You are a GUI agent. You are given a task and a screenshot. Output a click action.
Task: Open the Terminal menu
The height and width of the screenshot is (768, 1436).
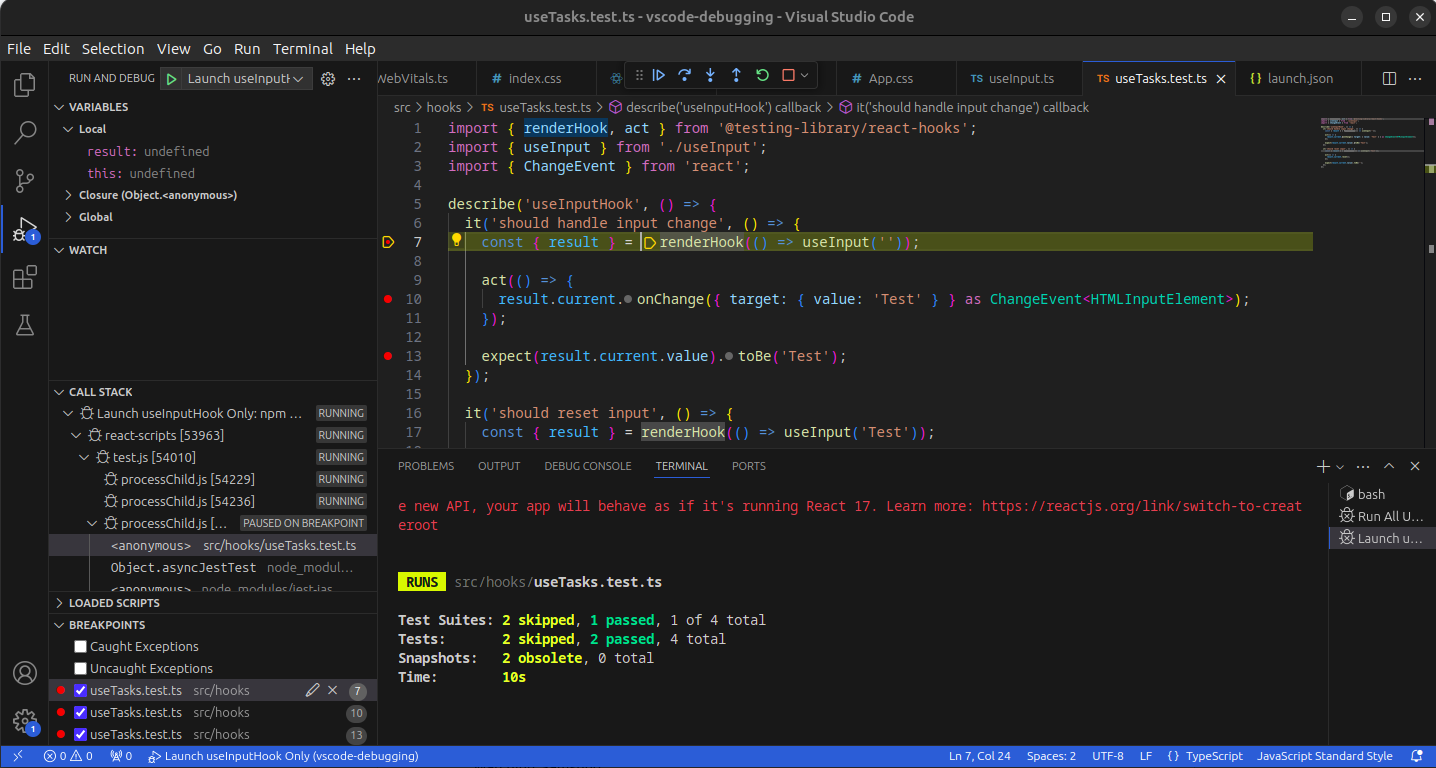pyautogui.click(x=303, y=49)
